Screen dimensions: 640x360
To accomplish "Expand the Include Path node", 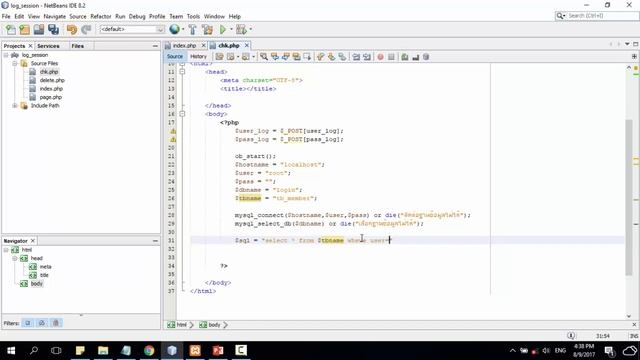I will 15,106.
